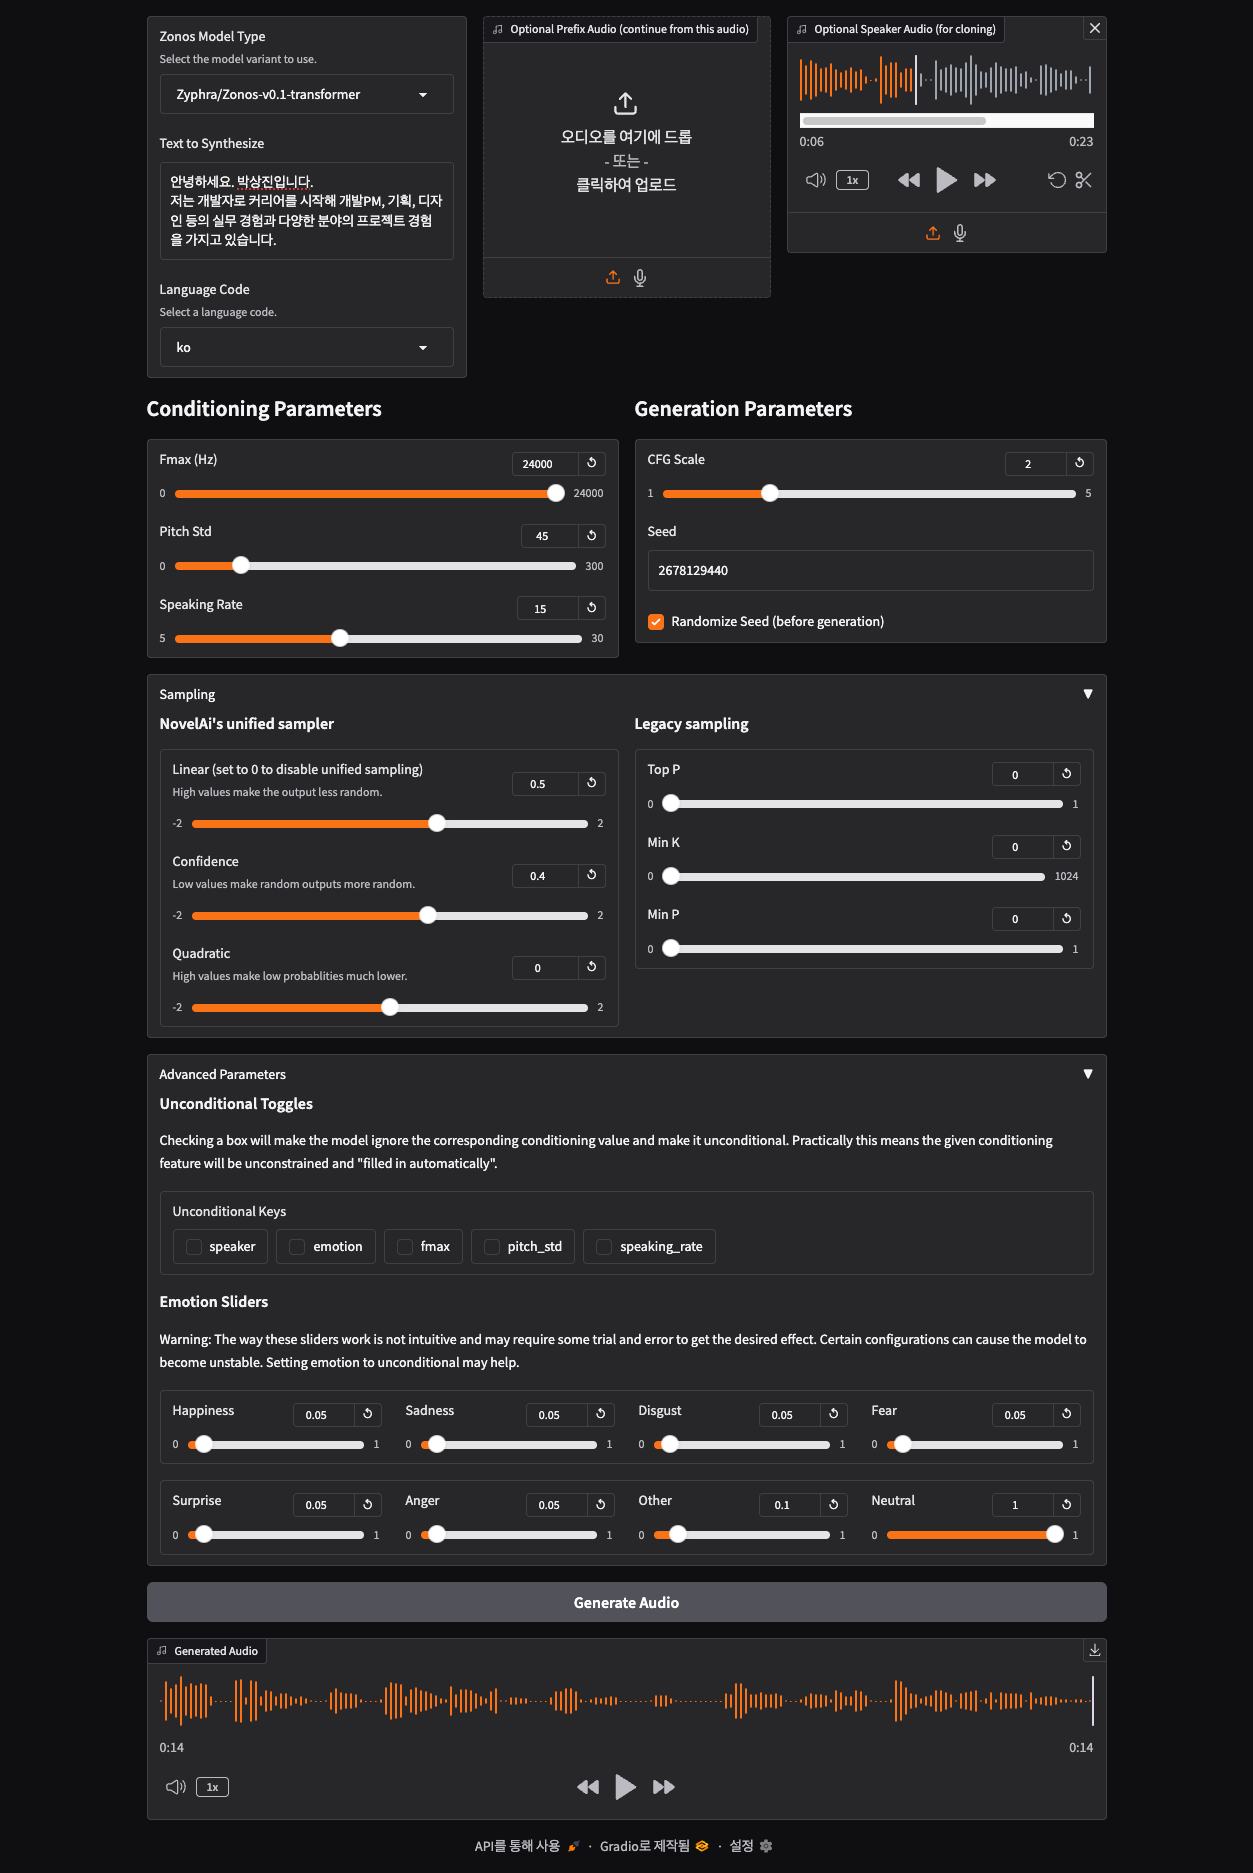Record microphone icon under speaker audio
Image resolution: width=1253 pixels, height=1873 pixels.
click(x=960, y=233)
